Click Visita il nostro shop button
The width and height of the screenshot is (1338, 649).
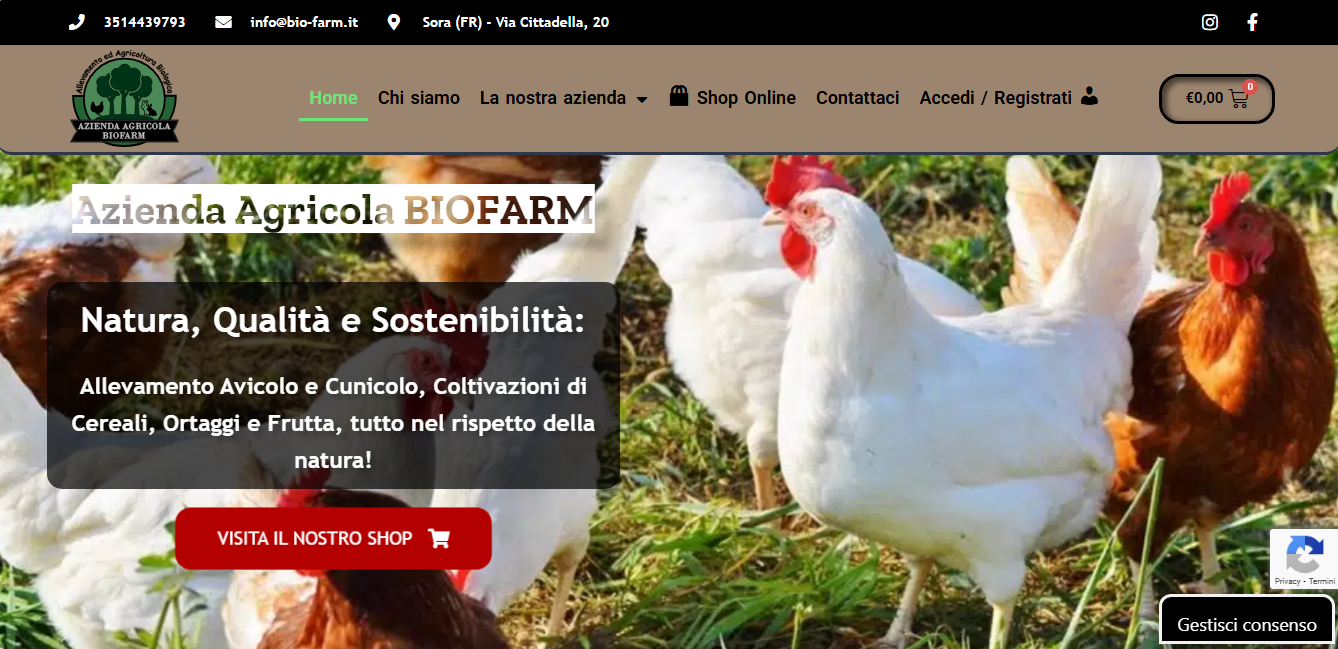[x=333, y=538]
